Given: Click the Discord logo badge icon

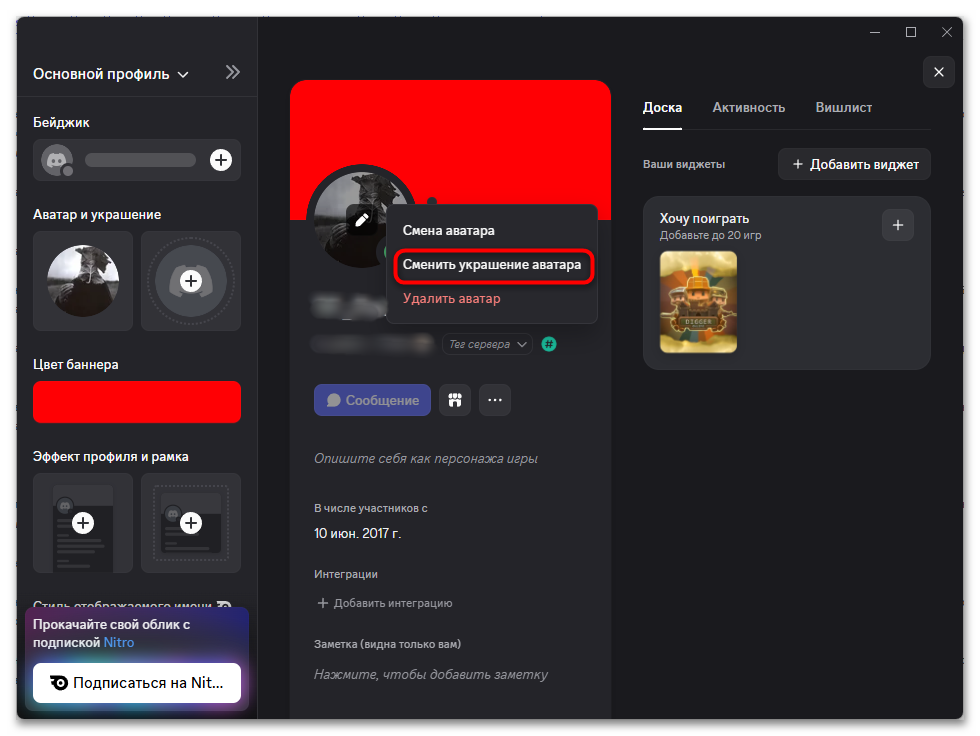Looking at the screenshot, I should (x=57, y=160).
